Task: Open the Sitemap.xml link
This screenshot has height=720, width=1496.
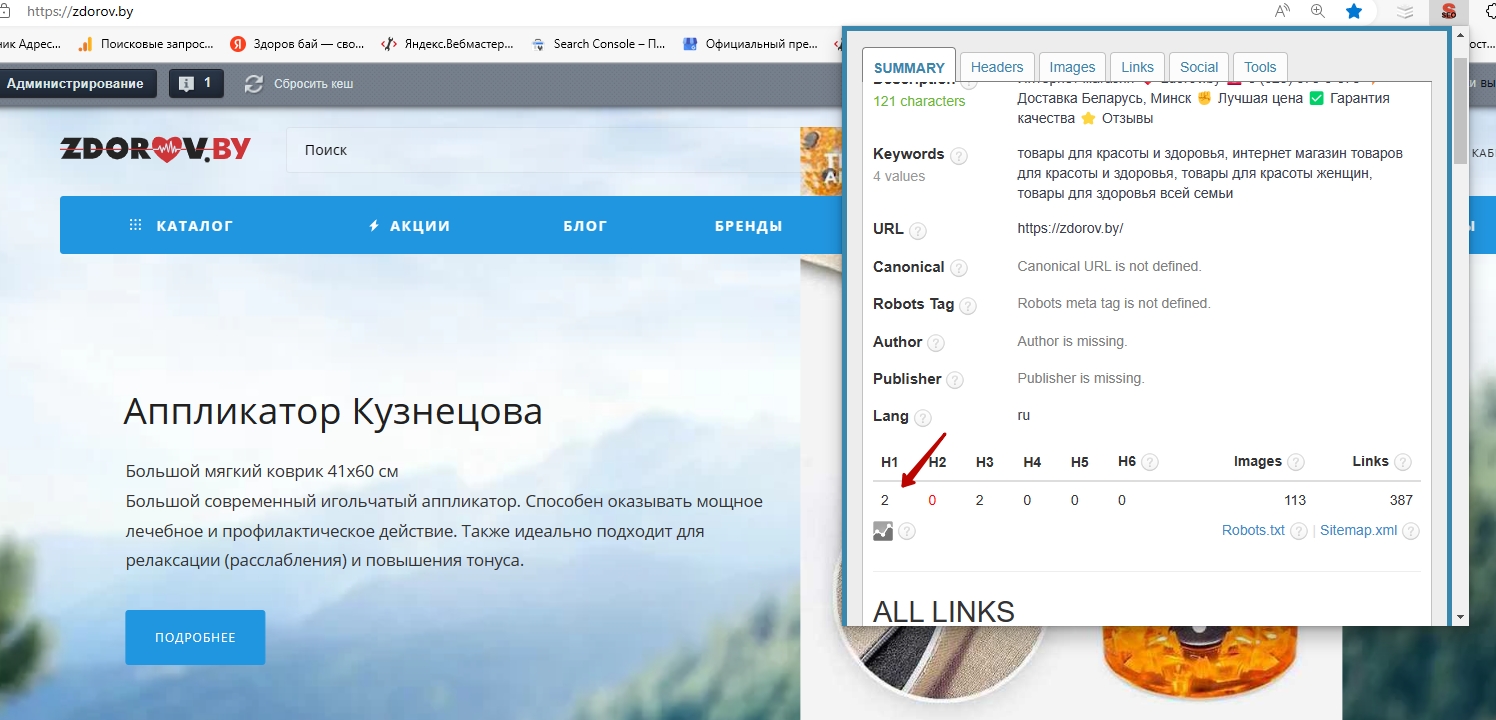Action: coord(1358,530)
